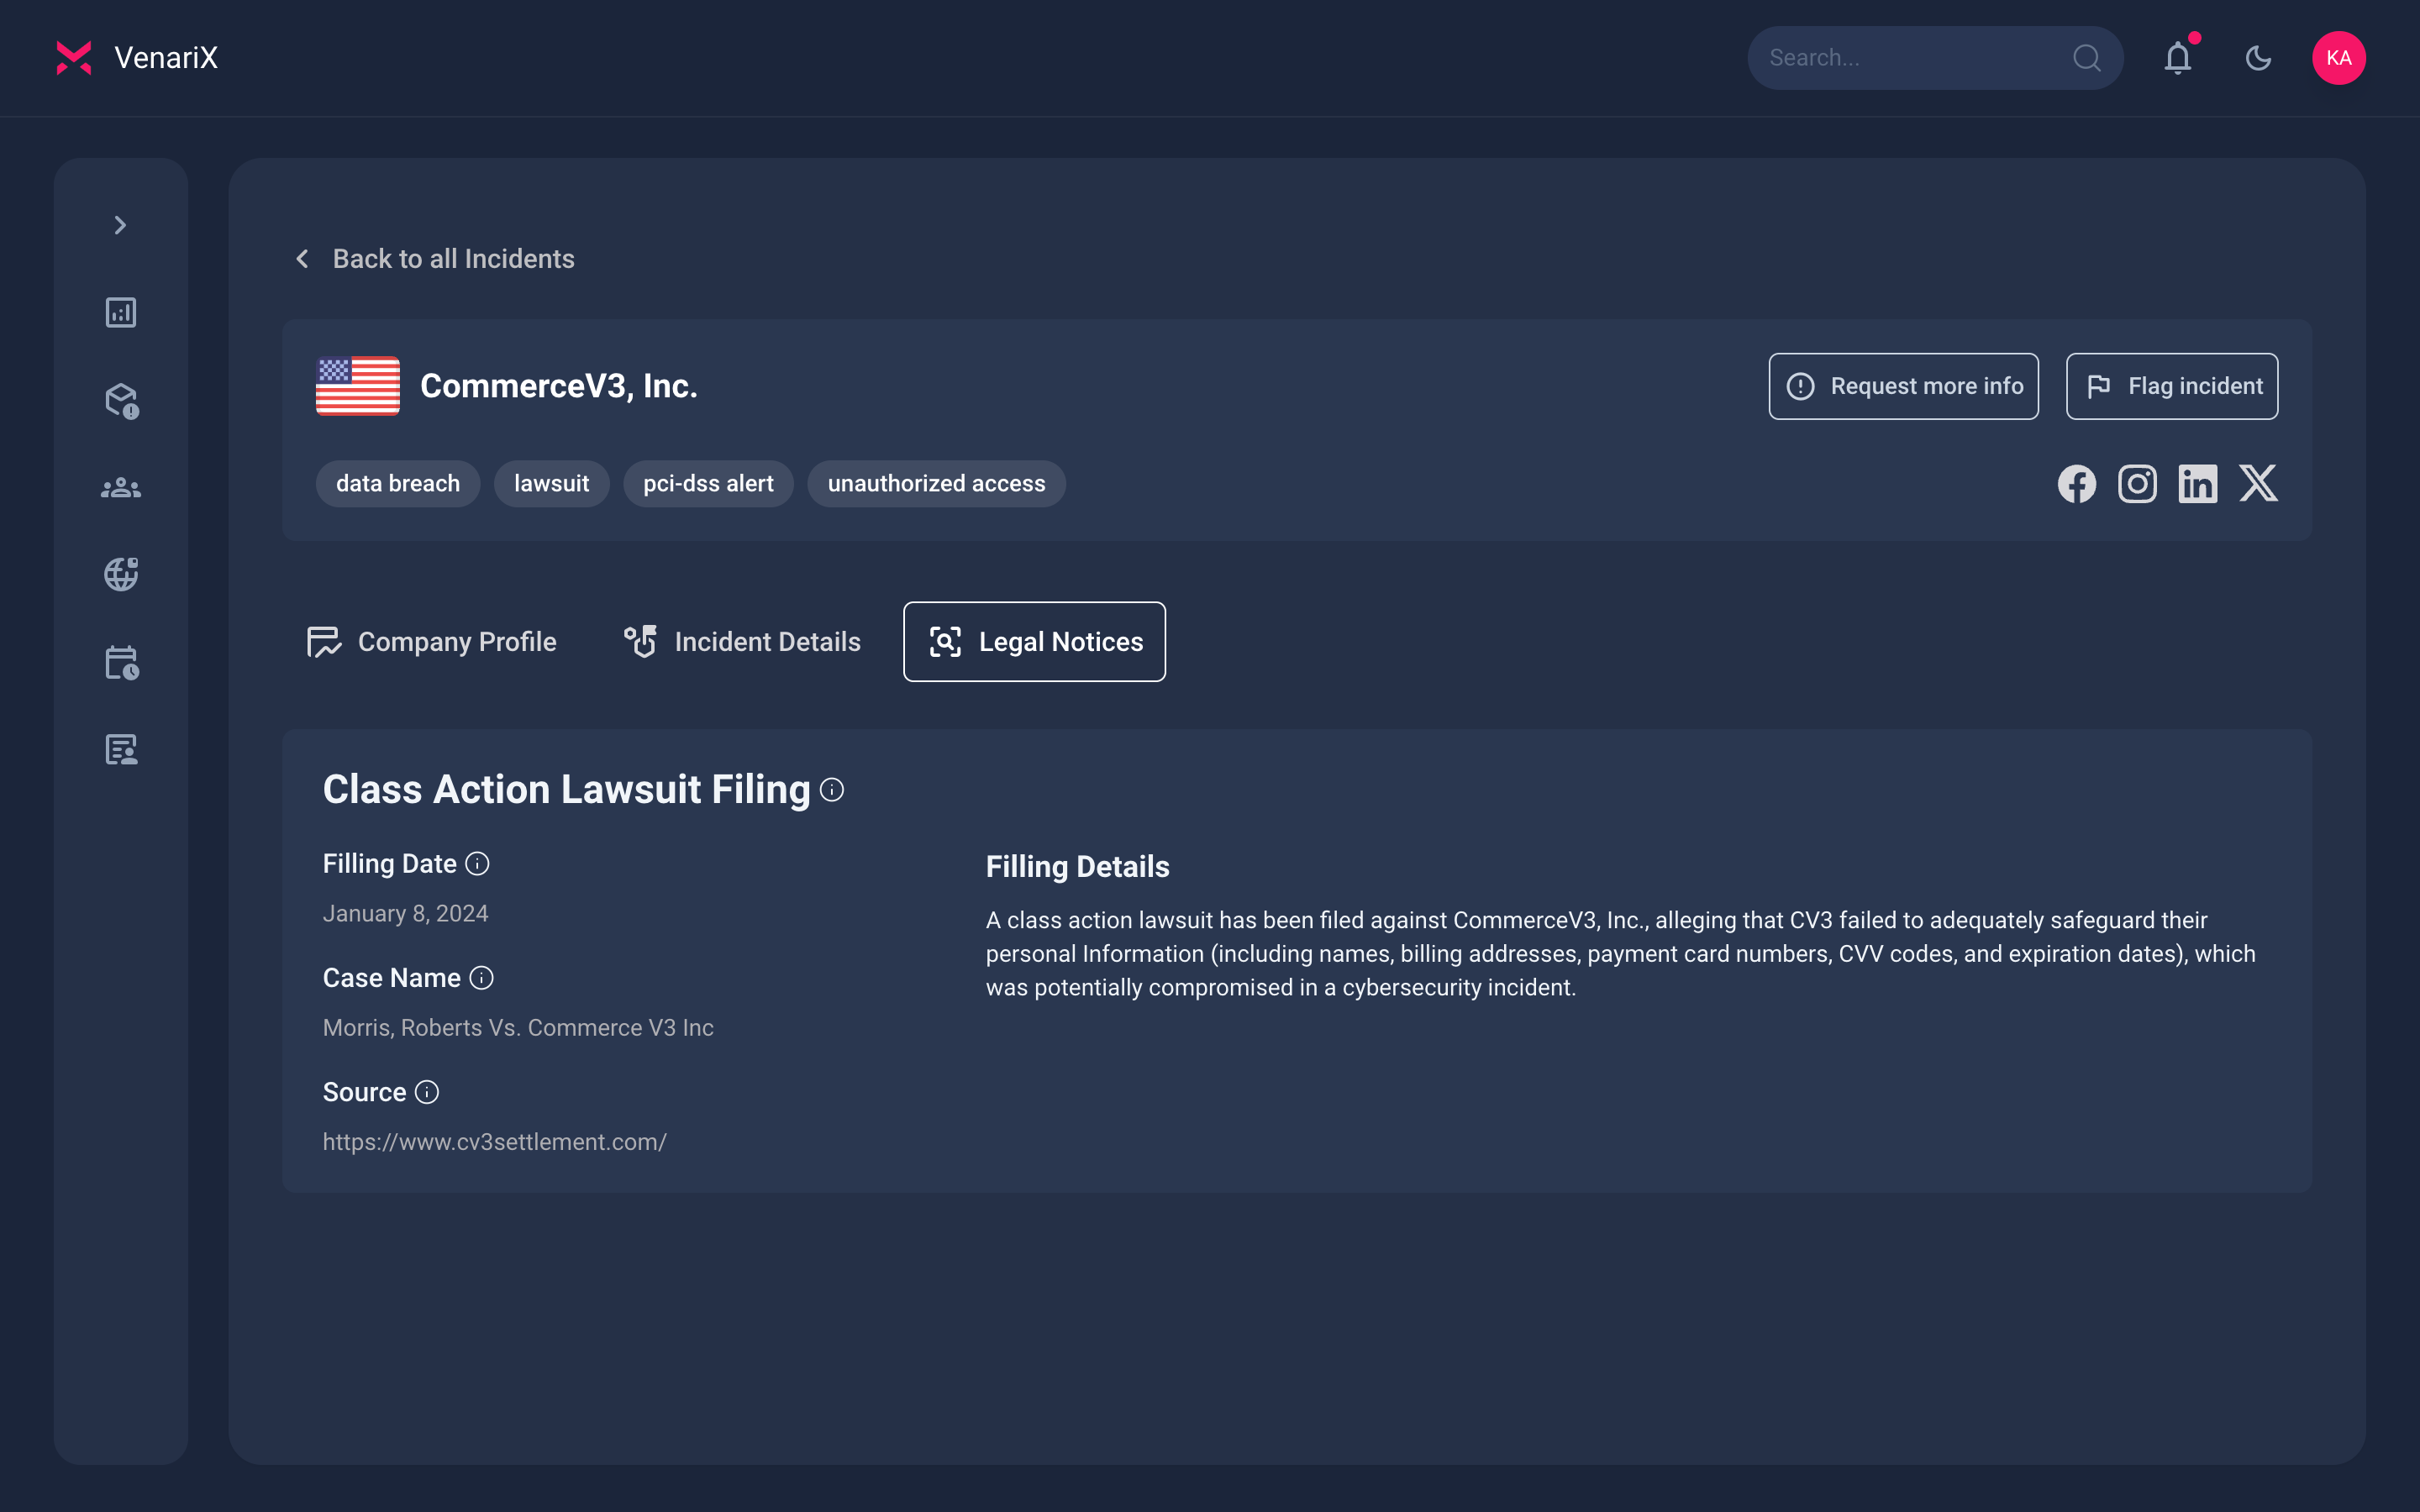Select the pci-dss alert tag
The width and height of the screenshot is (2420, 1512).
[x=708, y=484]
